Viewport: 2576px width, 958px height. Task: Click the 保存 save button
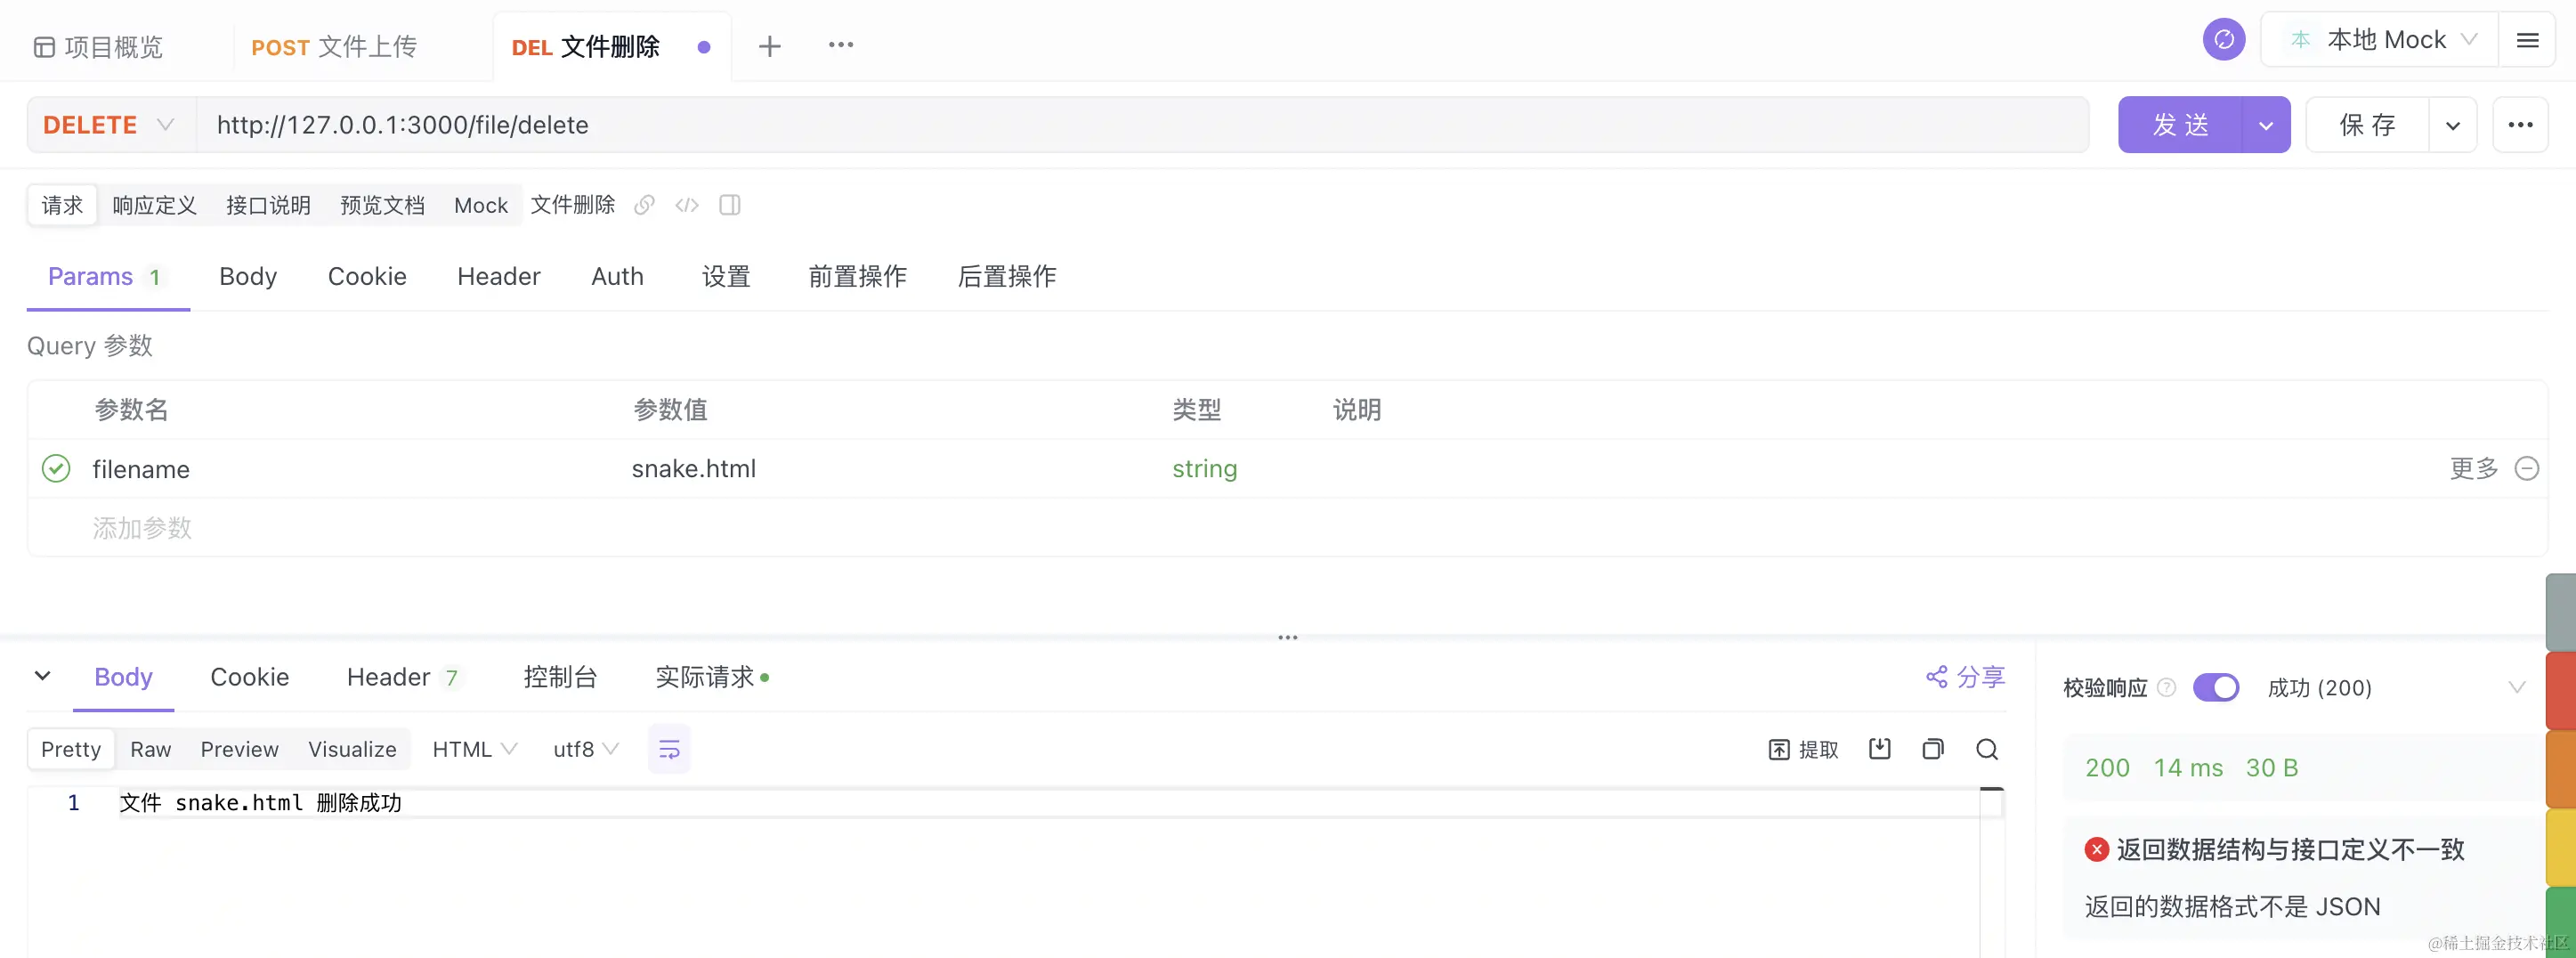2367,125
